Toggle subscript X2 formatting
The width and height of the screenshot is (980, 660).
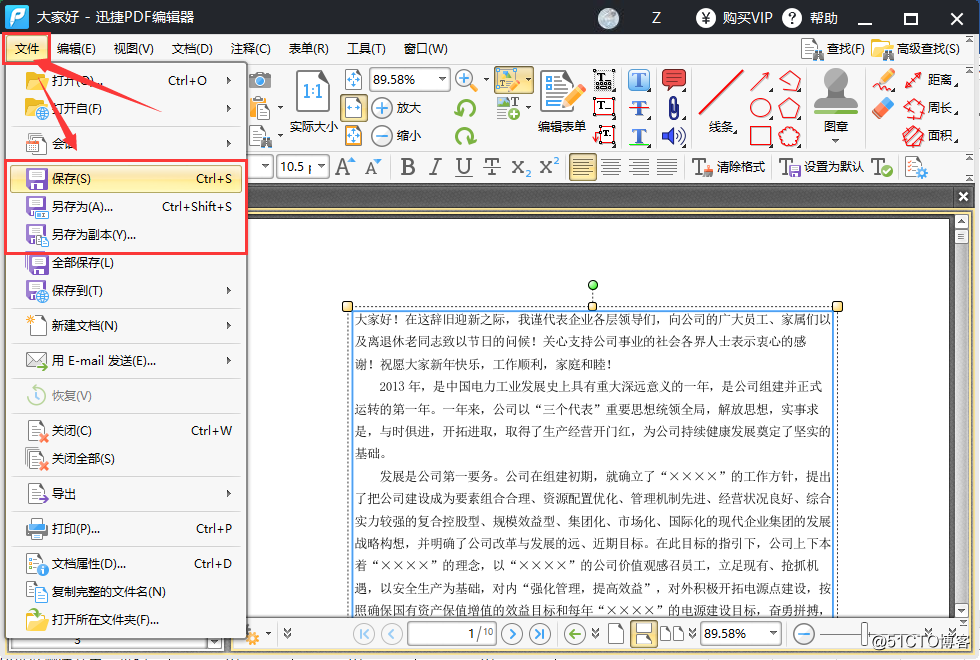click(521, 167)
